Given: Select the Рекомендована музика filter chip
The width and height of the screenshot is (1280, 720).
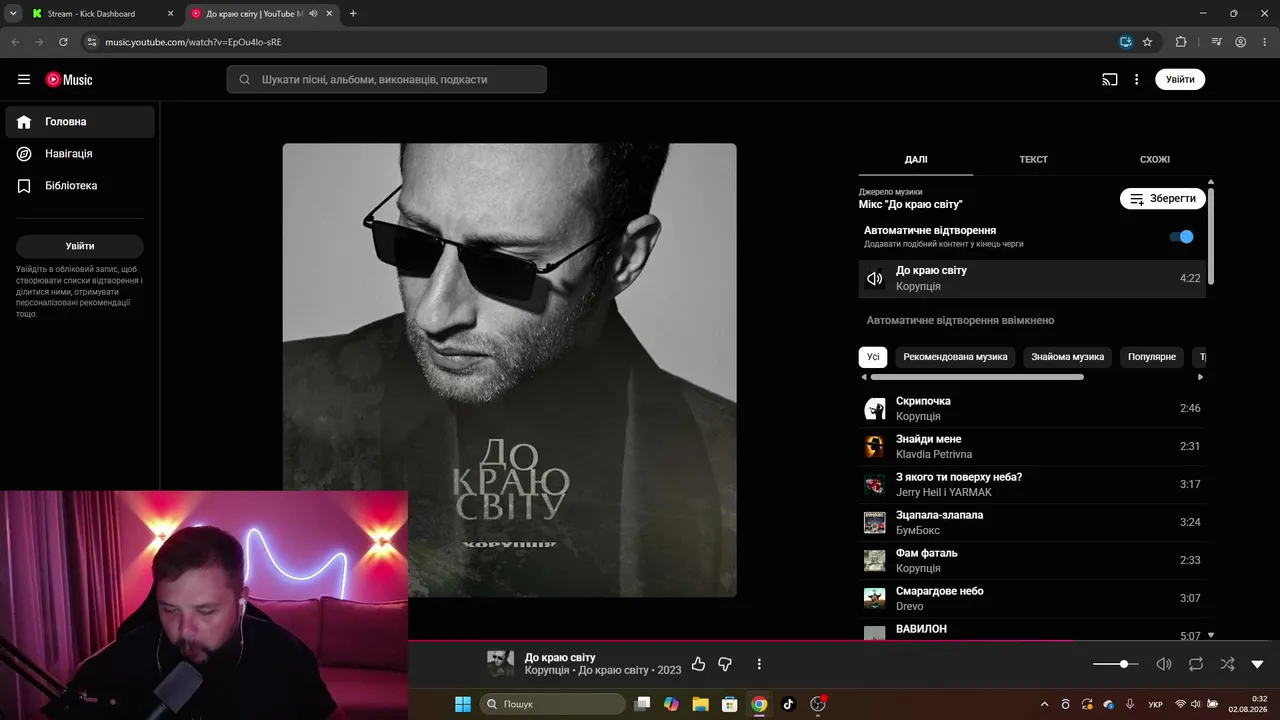Looking at the screenshot, I should (x=955, y=357).
